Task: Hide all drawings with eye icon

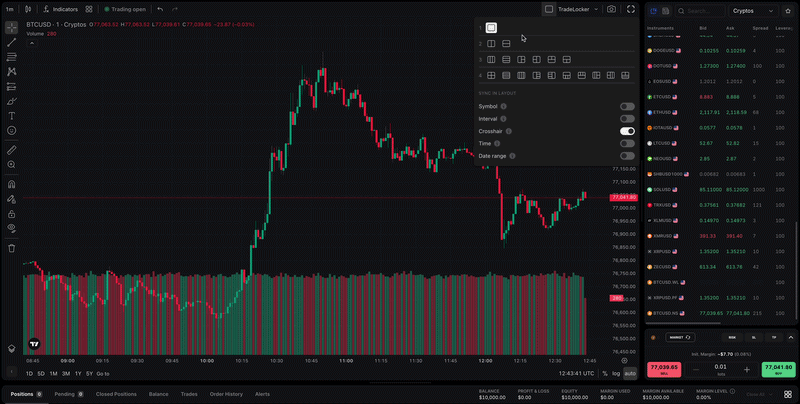Action: click(x=11, y=228)
